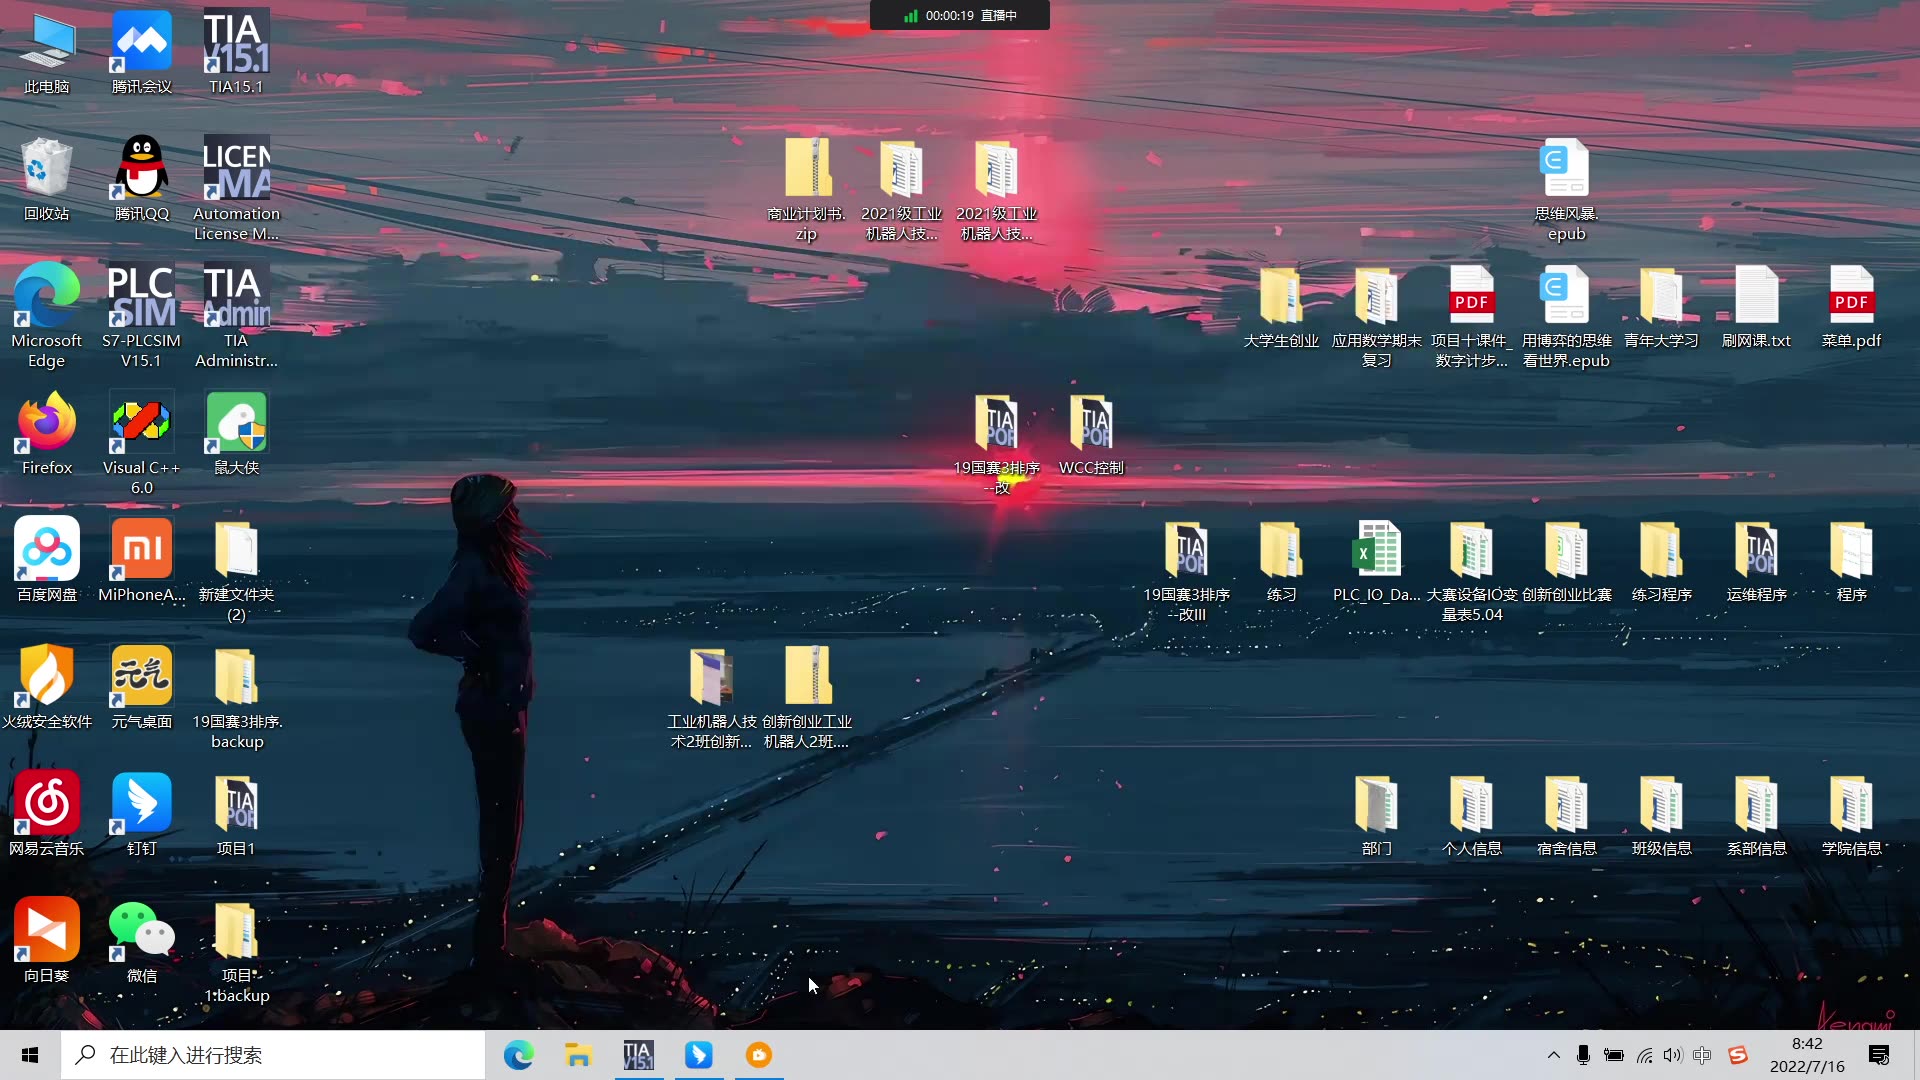The width and height of the screenshot is (1920, 1080).
Task: Select the 大赛设备IO变量表5.04 folder
Action: click(x=1471, y=570)
